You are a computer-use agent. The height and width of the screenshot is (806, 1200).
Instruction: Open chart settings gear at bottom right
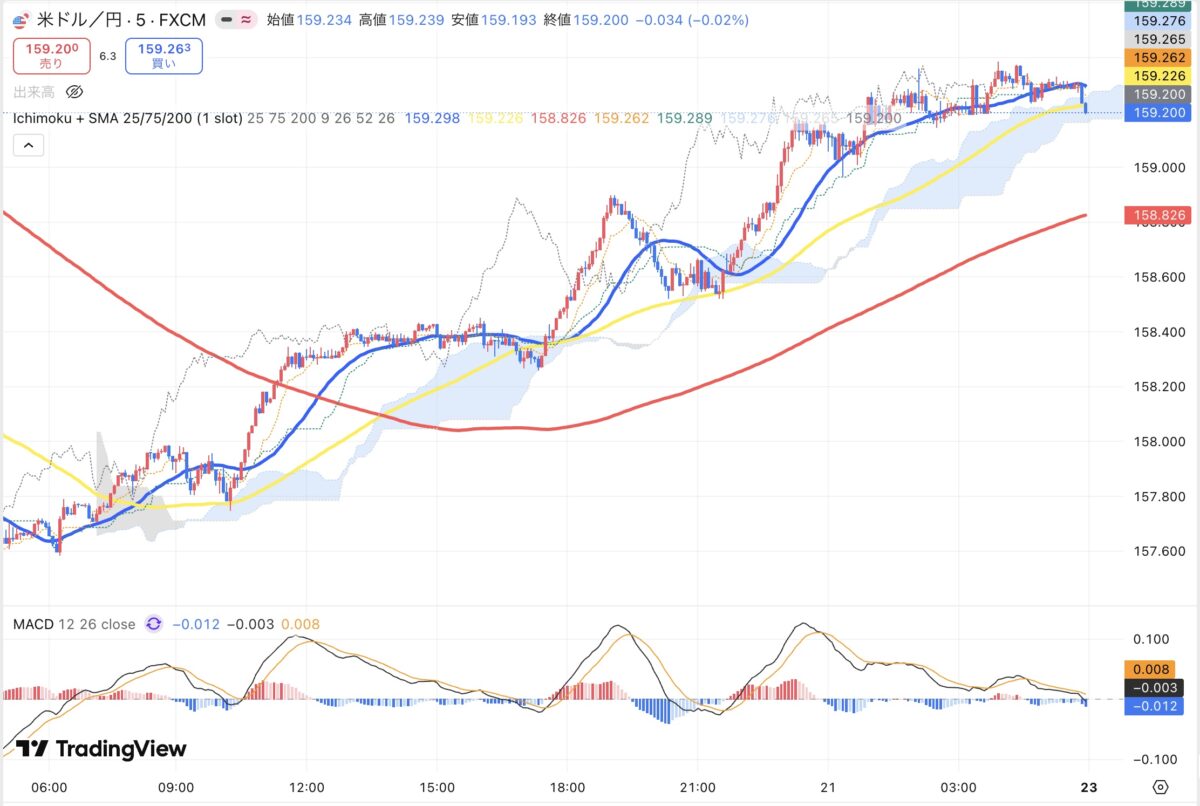[x=1160, y=787]
